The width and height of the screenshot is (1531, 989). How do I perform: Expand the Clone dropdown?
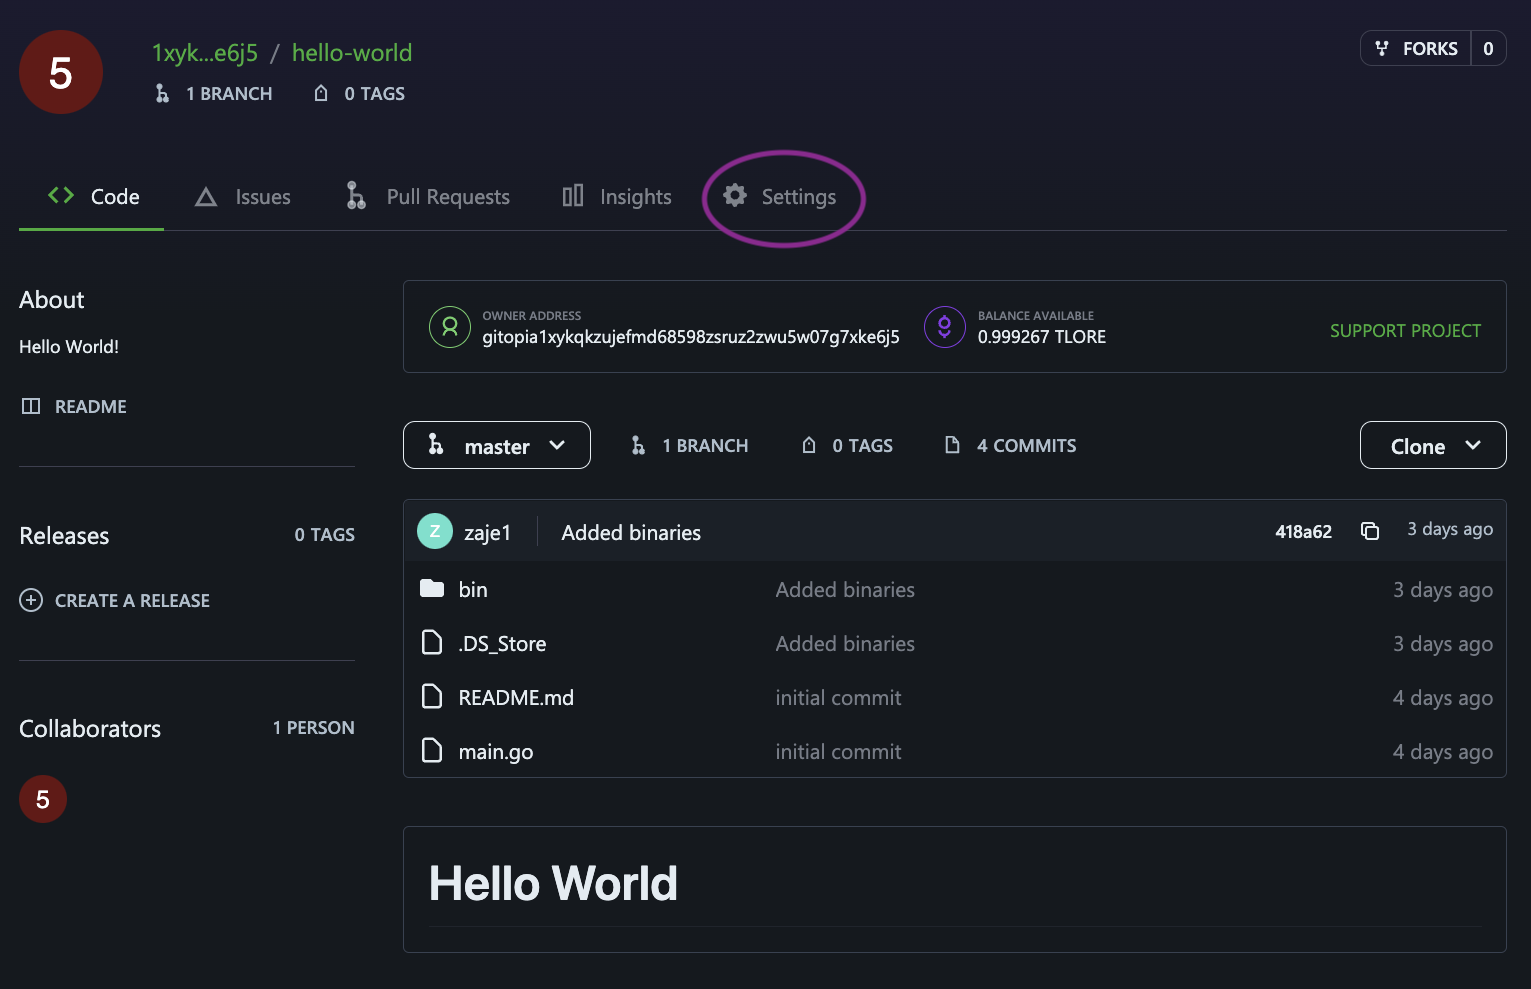[1433, 445]
